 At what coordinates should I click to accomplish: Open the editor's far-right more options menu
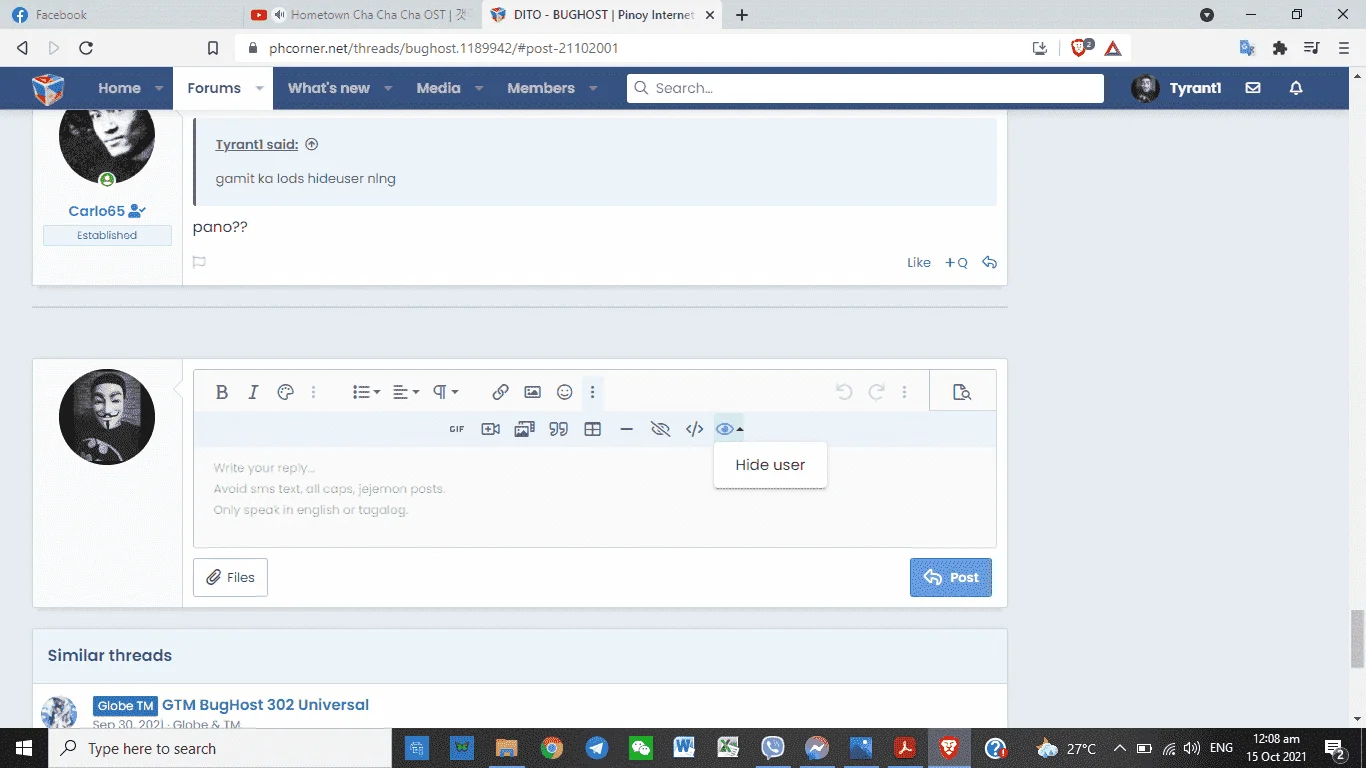[905, 392]
